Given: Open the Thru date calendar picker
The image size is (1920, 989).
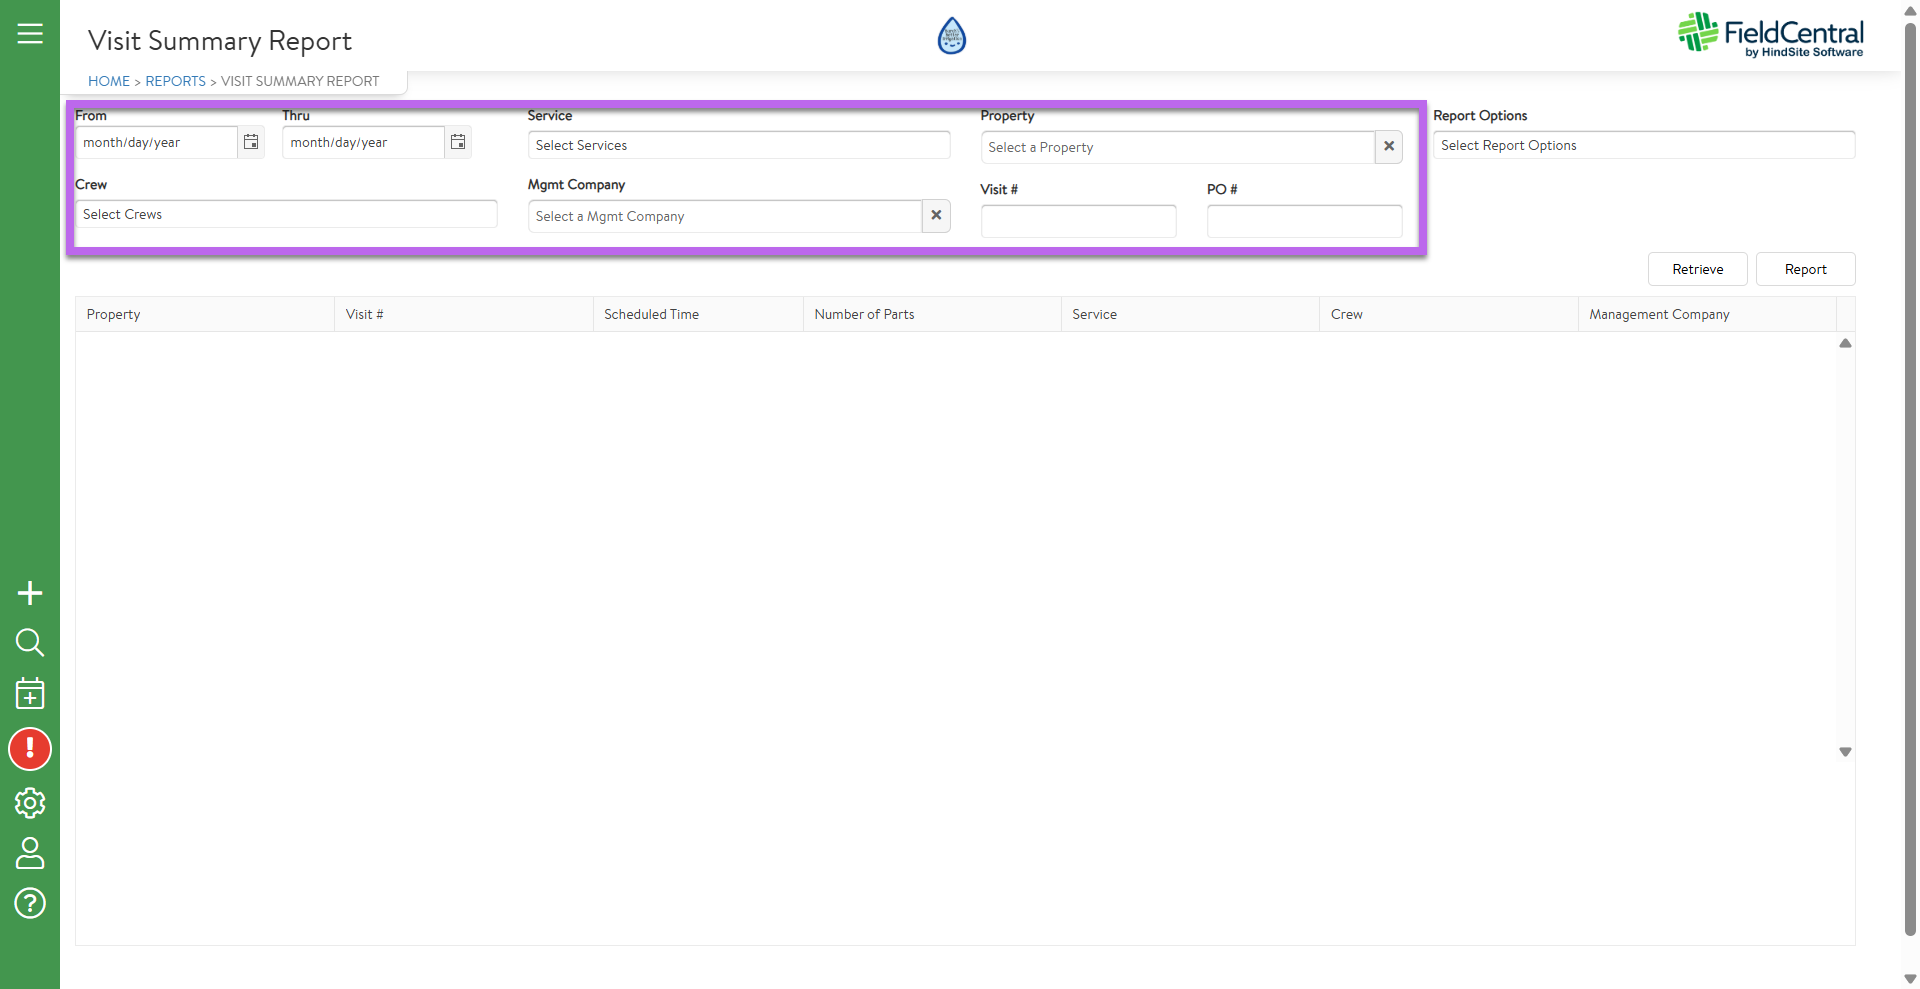Looking at the screenshot, I should click(458, 142).
